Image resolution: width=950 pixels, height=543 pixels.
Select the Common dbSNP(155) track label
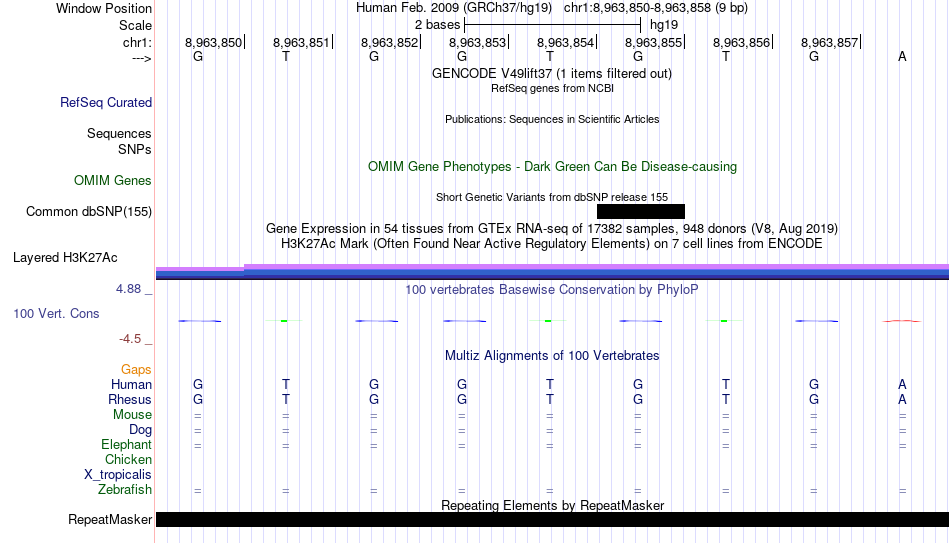88,212
